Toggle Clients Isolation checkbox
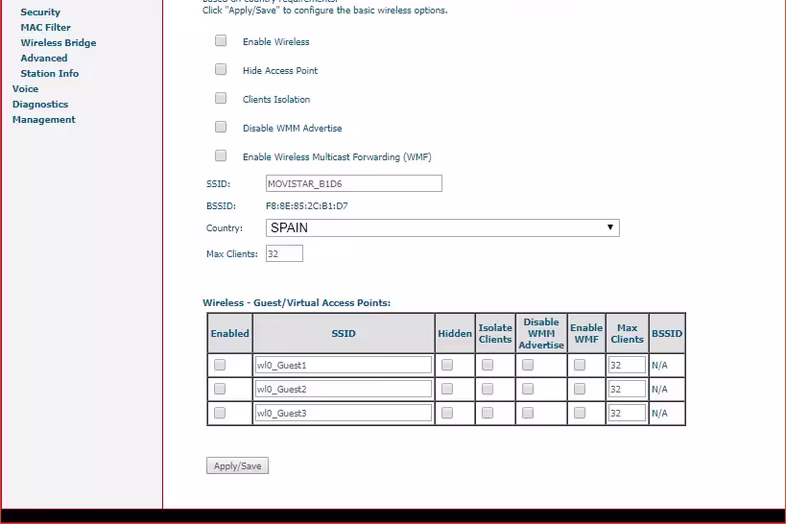This screenshot has height=524, width=786. tap(221, 98)
